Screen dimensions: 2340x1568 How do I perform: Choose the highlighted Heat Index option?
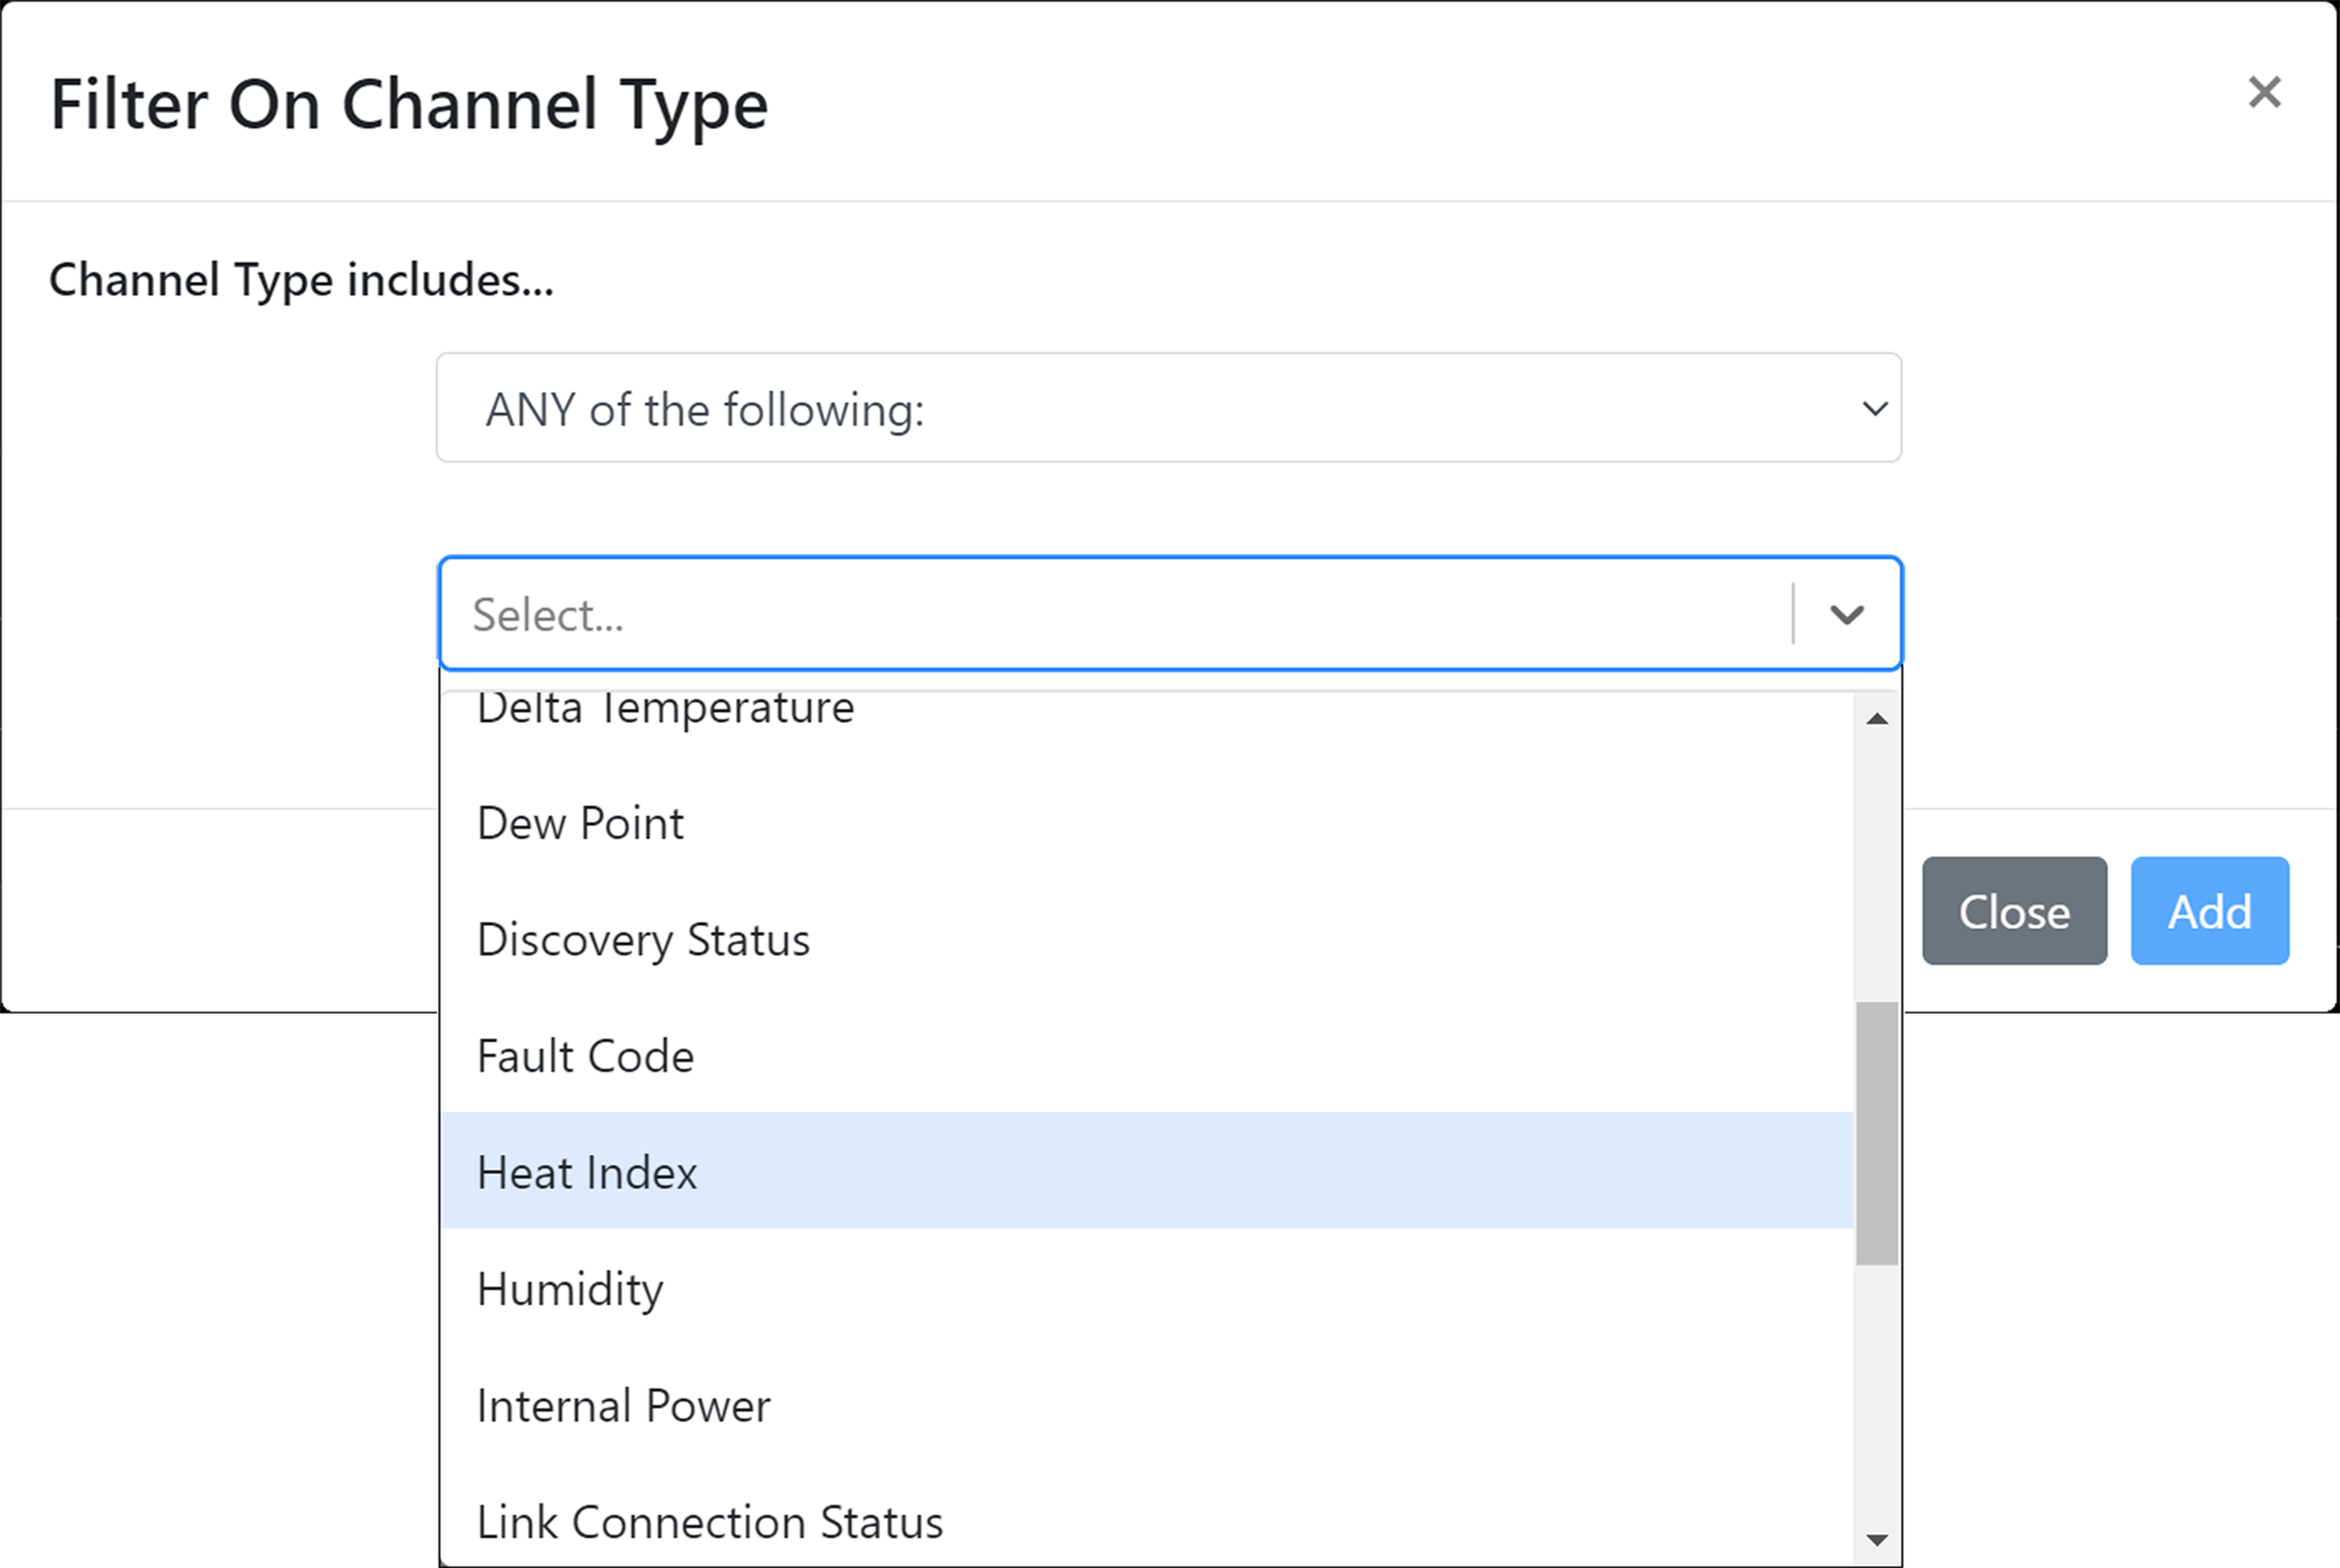tap(587, 1173)
